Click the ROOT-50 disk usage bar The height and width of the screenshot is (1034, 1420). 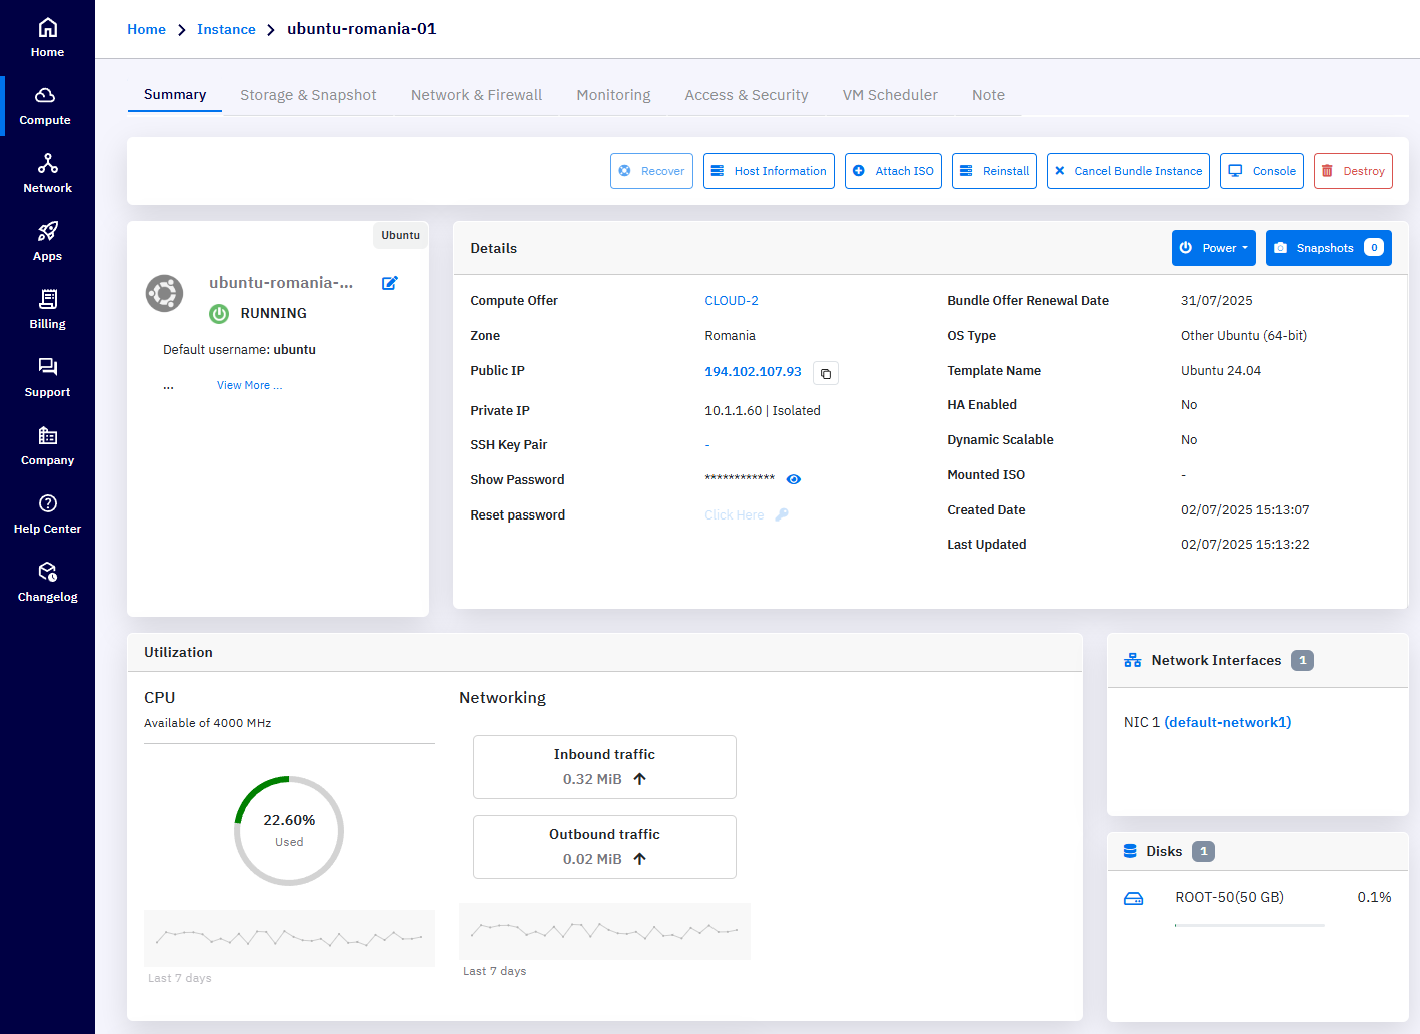1249,923
